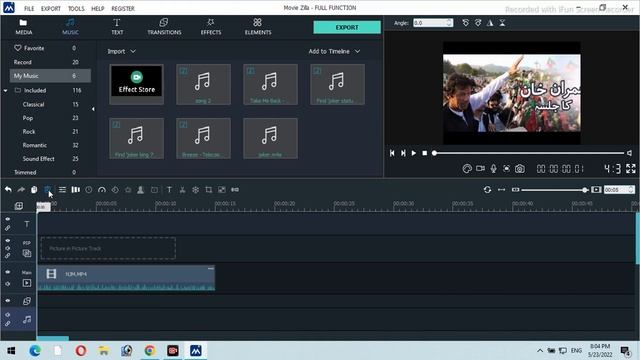Click the green EXPORT button

point(347,27)
